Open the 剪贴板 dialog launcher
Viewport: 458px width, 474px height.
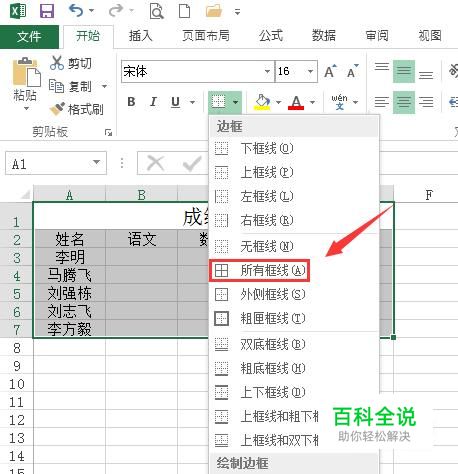click(108, 132)
